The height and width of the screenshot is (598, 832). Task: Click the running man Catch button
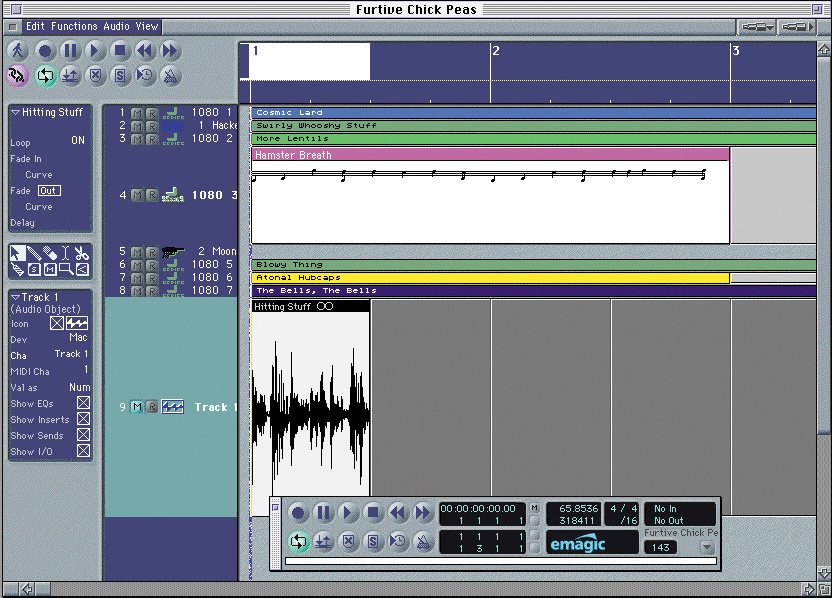[18, 50]
